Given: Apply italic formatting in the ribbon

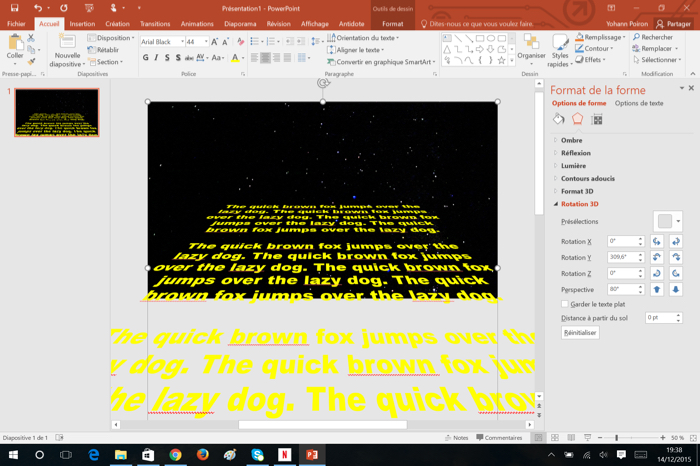Looking at the screenshot, I should pyautogui.click(x=158, y=58).
